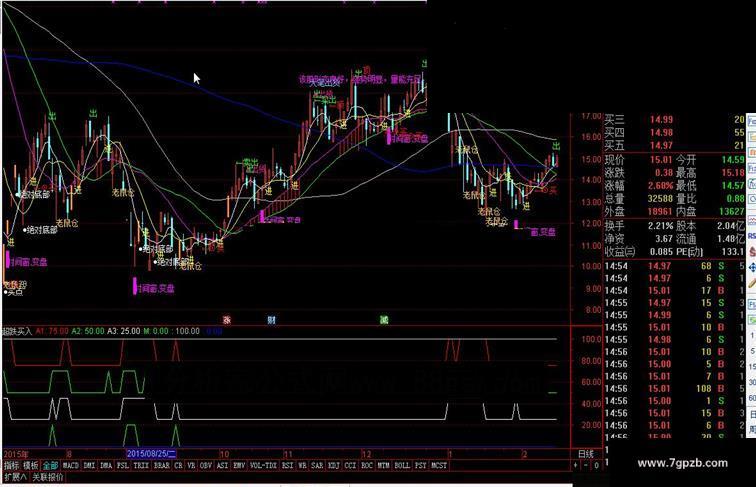Click the 14:56 trade row with volume 108
Image resolution: width=756 pixels, height=487 pixels.
pyautogui.click(x=675, y=389)
